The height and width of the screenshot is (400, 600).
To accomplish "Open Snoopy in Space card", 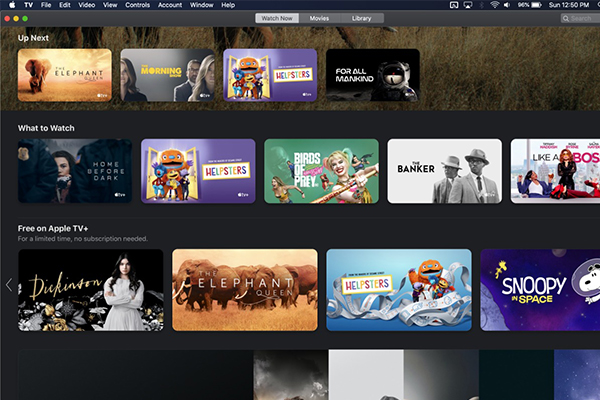I will pyautogui.click(x=540, y=290).
